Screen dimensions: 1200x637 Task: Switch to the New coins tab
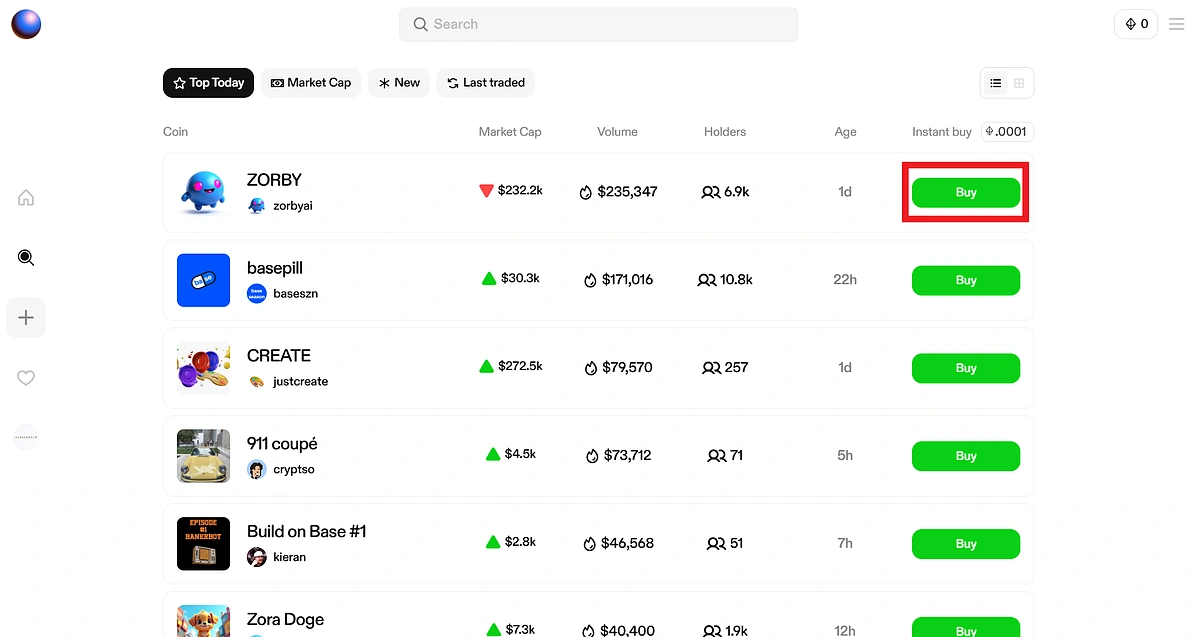pyautogui.click(x=399, y=83)
